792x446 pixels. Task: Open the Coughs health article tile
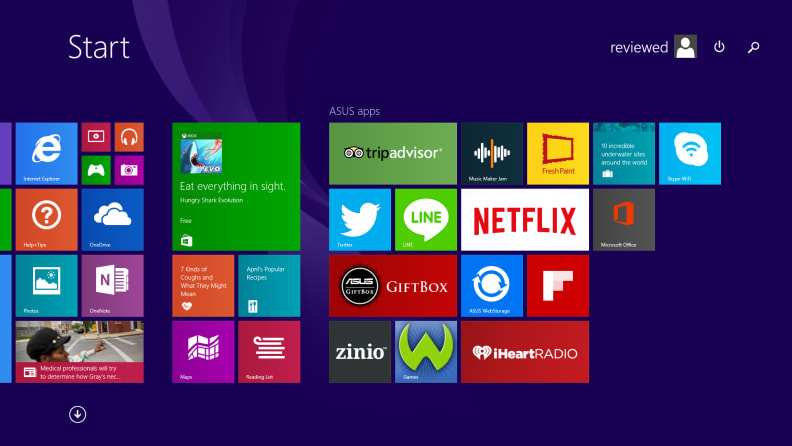tap(203, 286)
